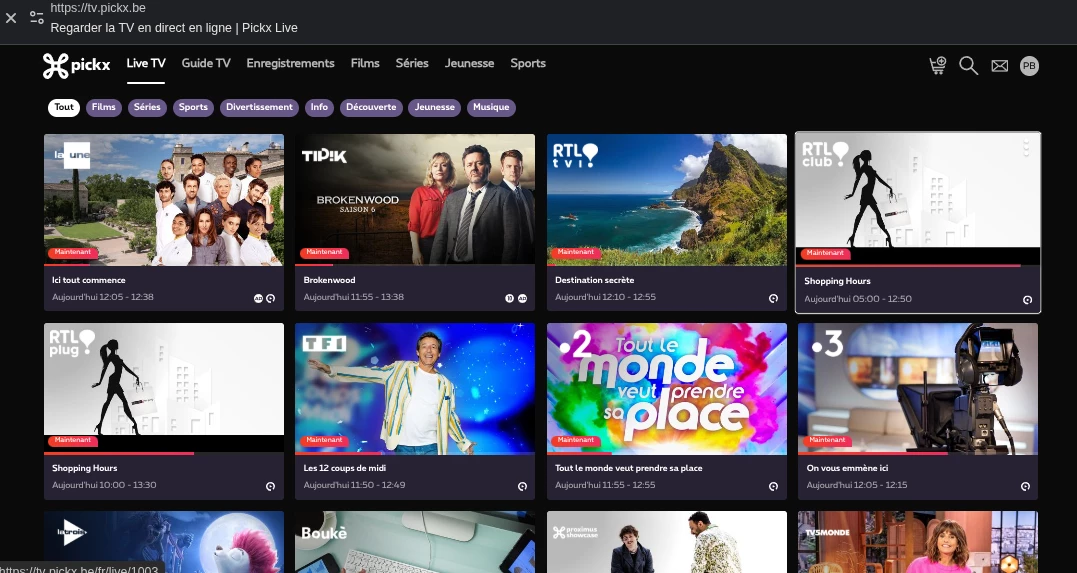Viewport: 1077px width, 573px height.
Task: Select the Films filter chip
Action: (104, 107)
